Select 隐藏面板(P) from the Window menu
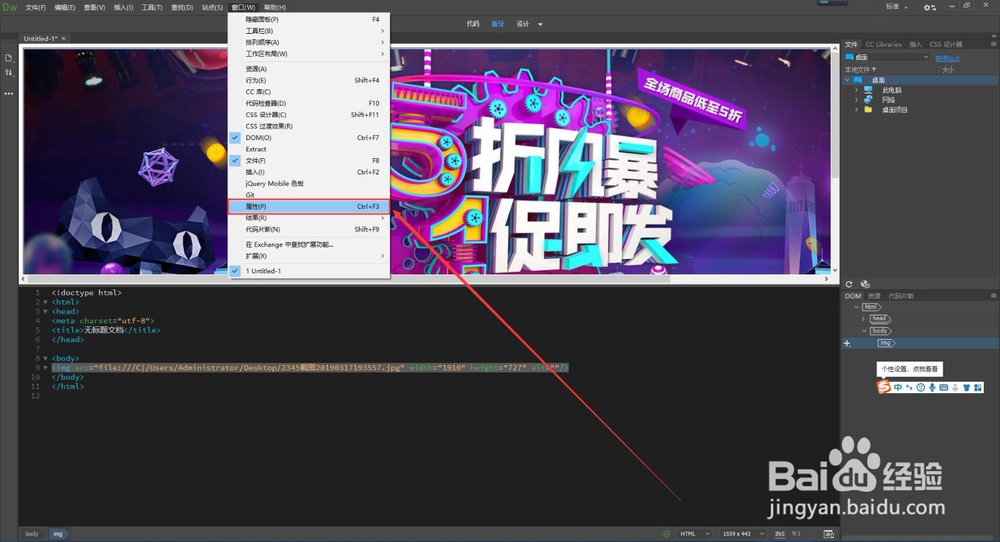The height and width of the screenshot is (542, 1000). 309,19
